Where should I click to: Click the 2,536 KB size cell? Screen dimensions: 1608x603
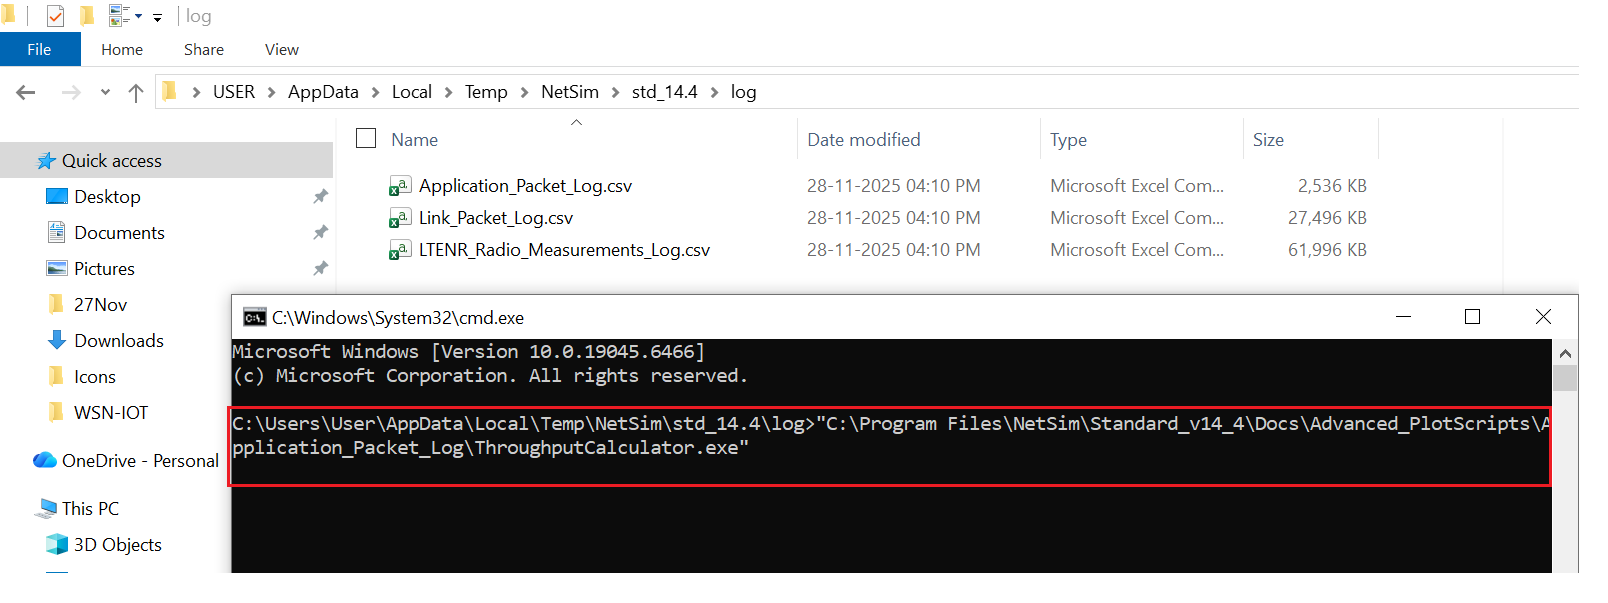point(1332,186)
